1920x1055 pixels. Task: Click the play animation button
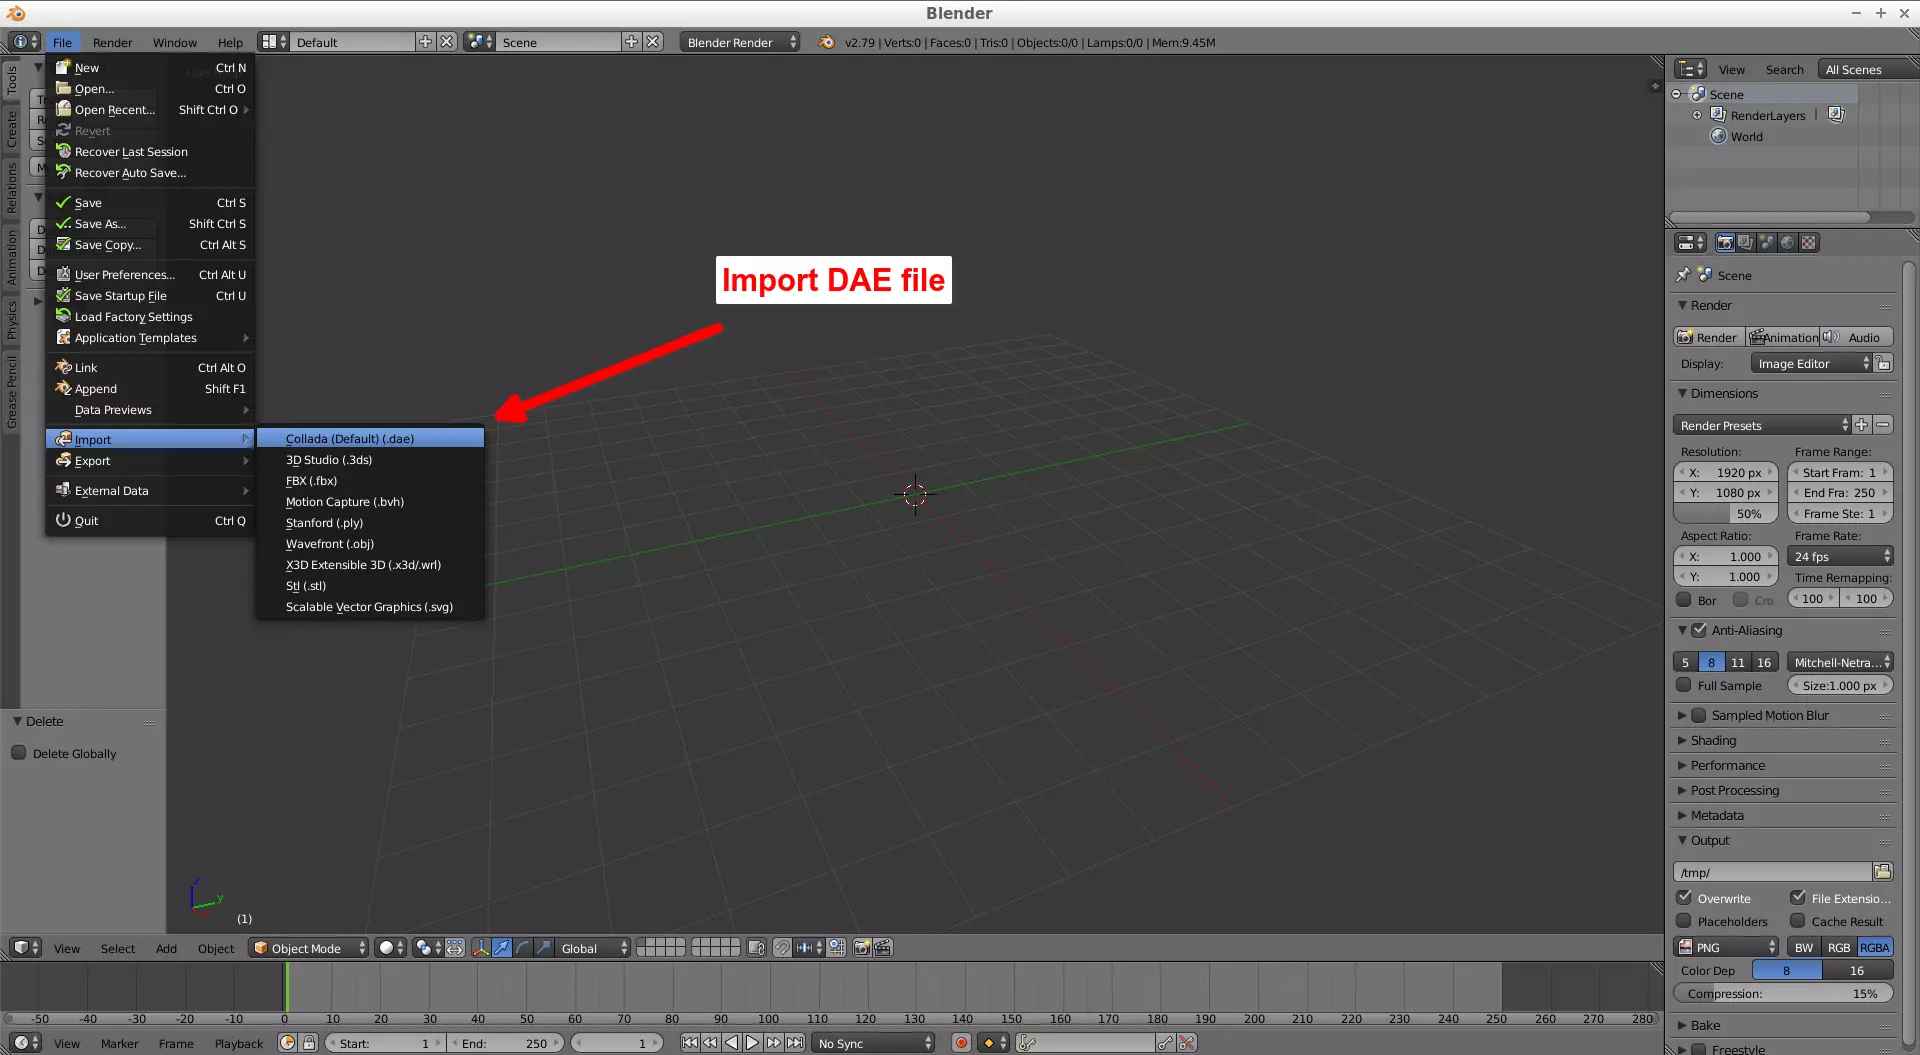752,1043
